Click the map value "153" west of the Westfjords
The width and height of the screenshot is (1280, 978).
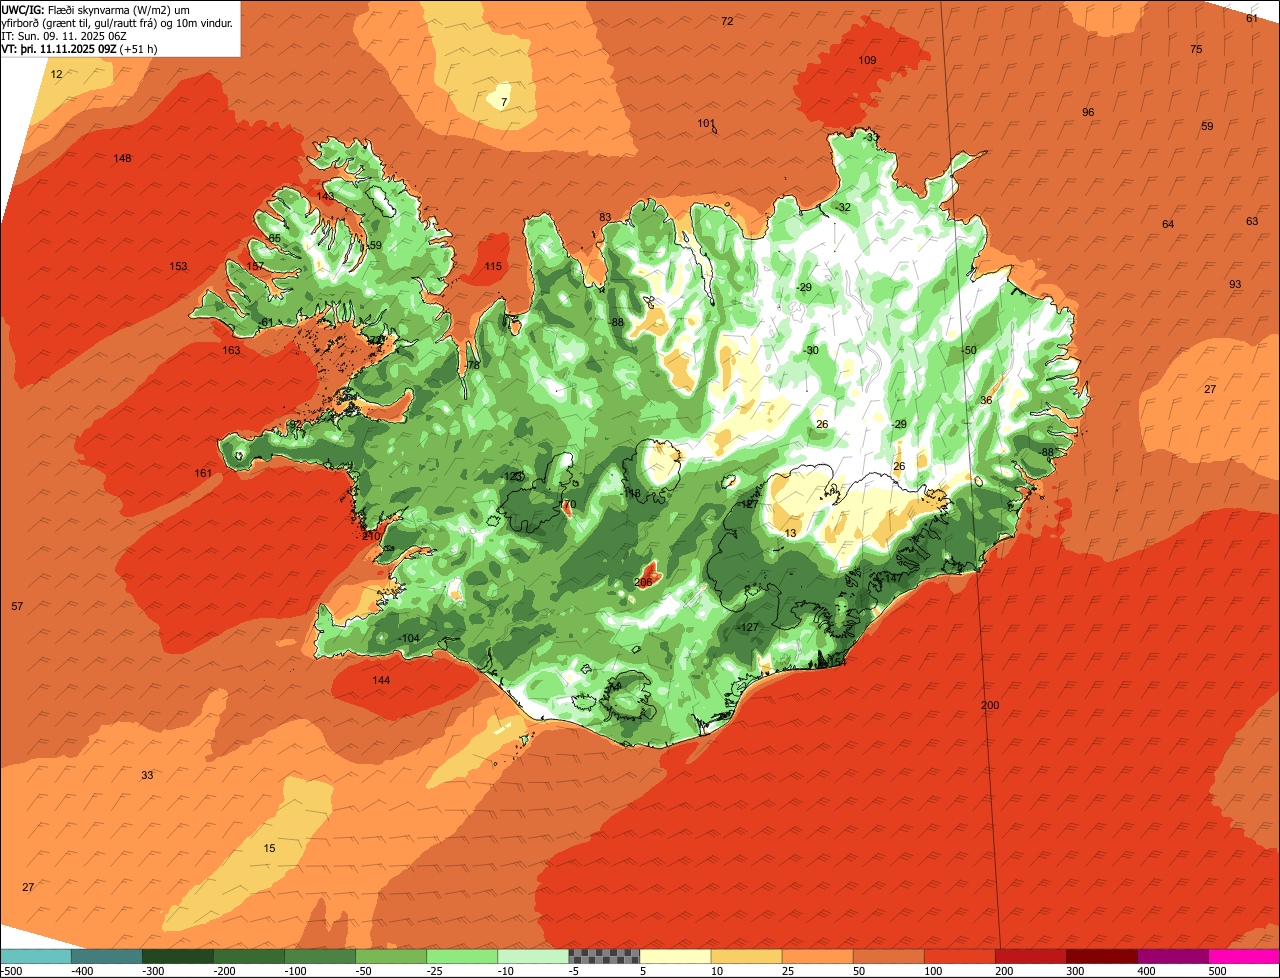click(x=178, y=266)
